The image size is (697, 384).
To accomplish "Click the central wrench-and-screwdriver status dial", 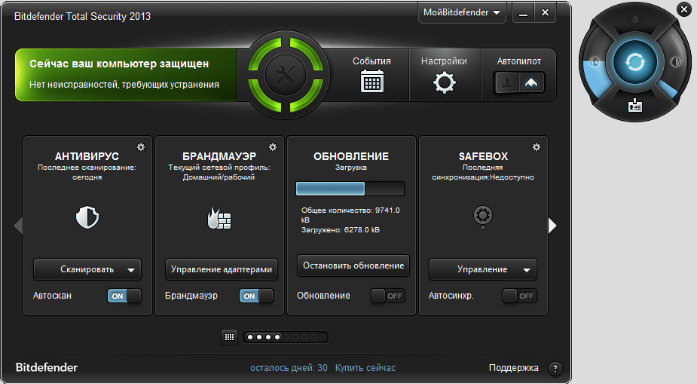I will (x=285, y=75).
